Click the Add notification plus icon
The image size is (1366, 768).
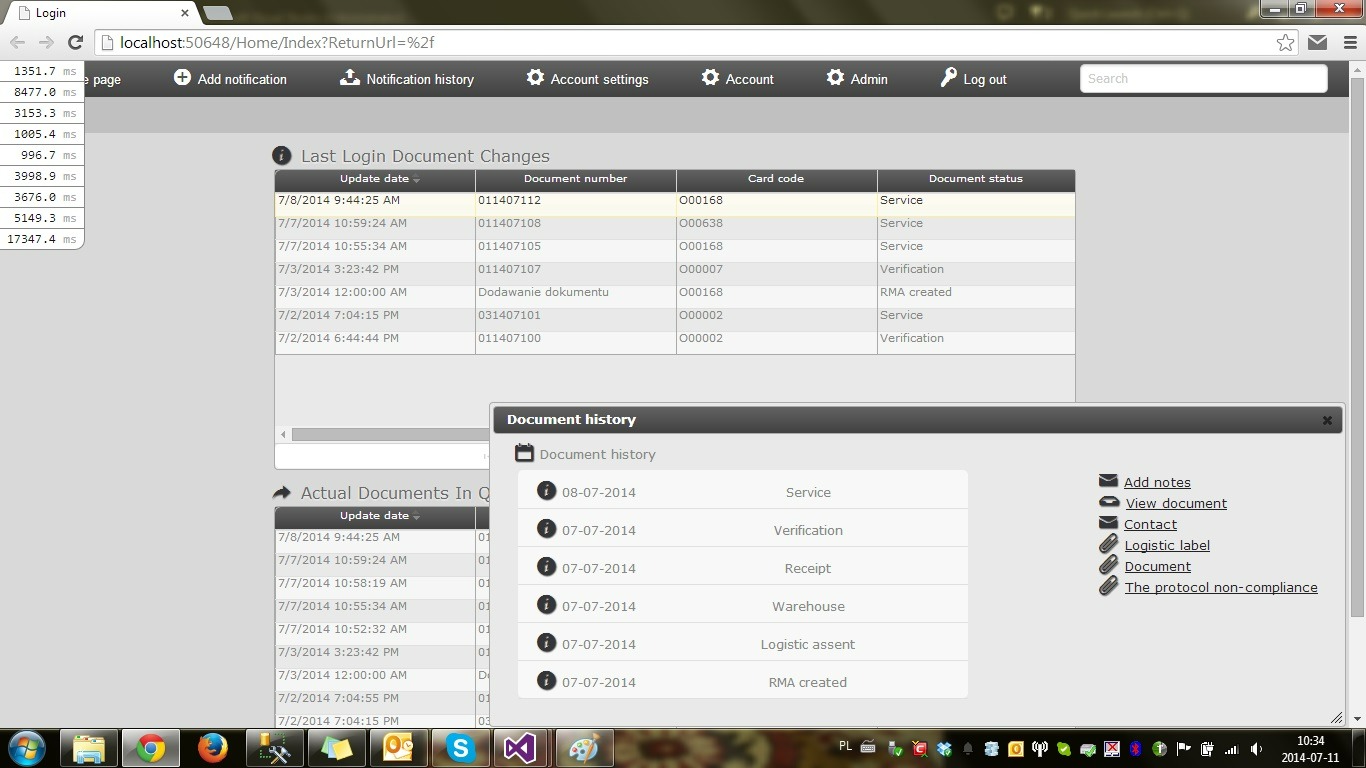click(x=182, y=78)
